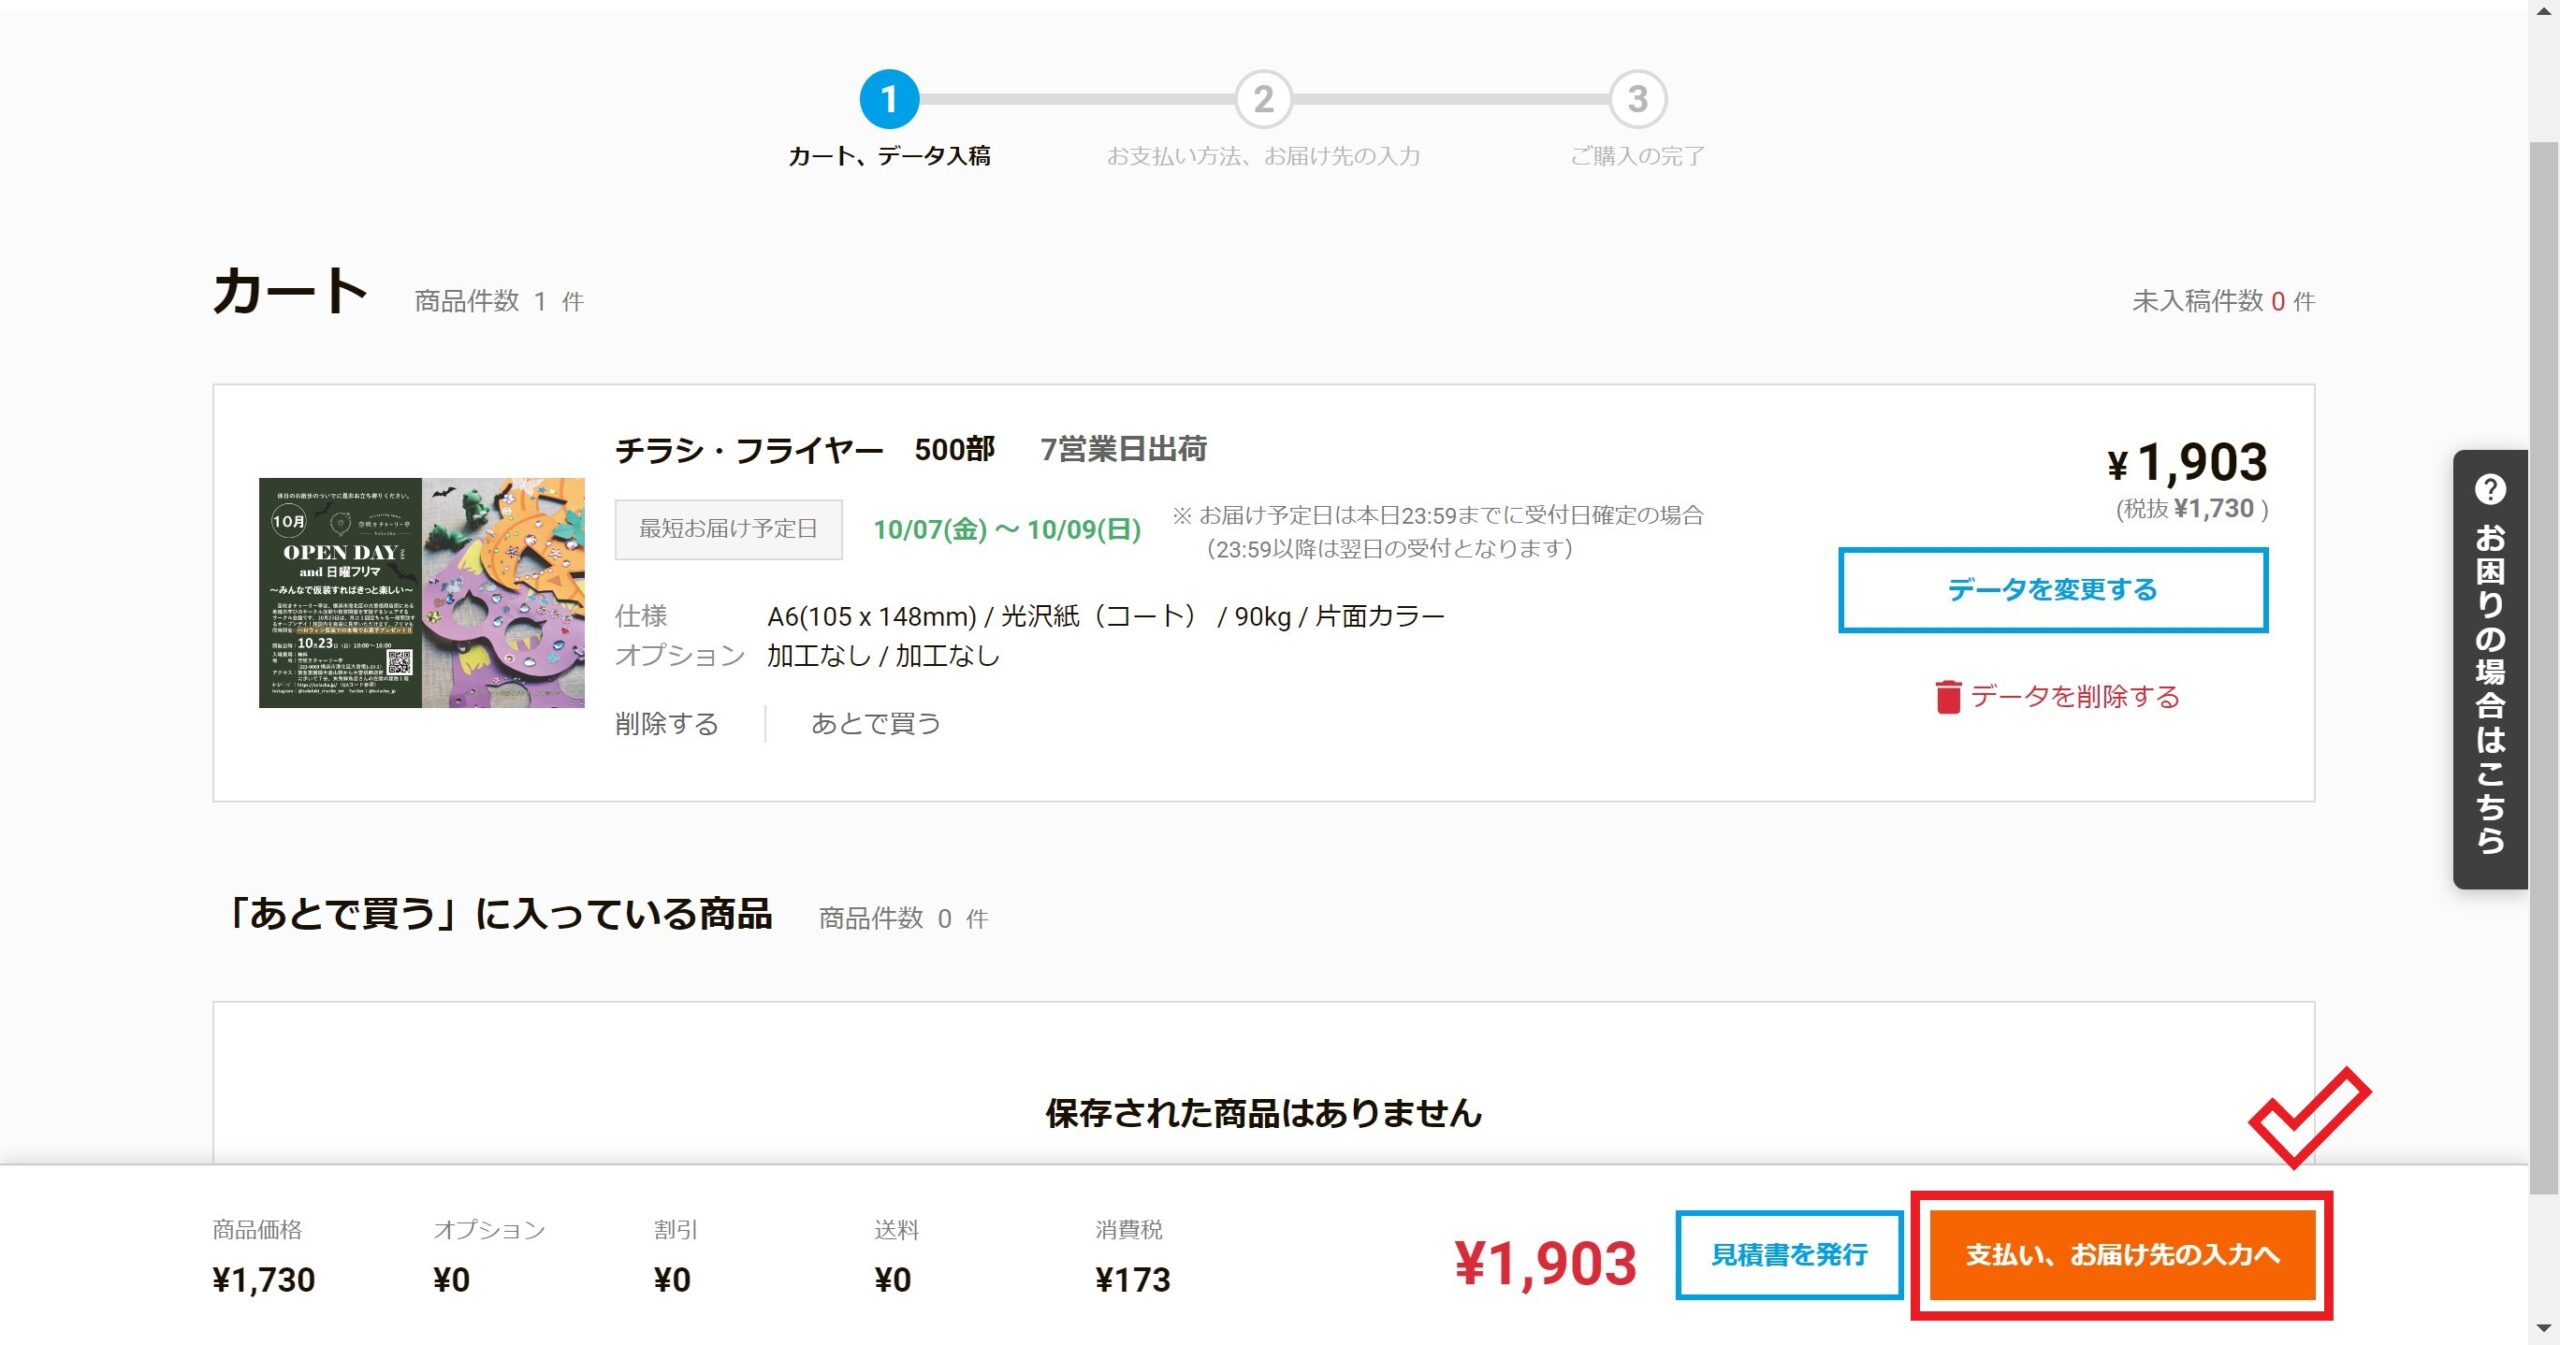Open the お困りの場合はこちら help side tab
This screenshot has width=2560, height=1345.
[2489, 690]
